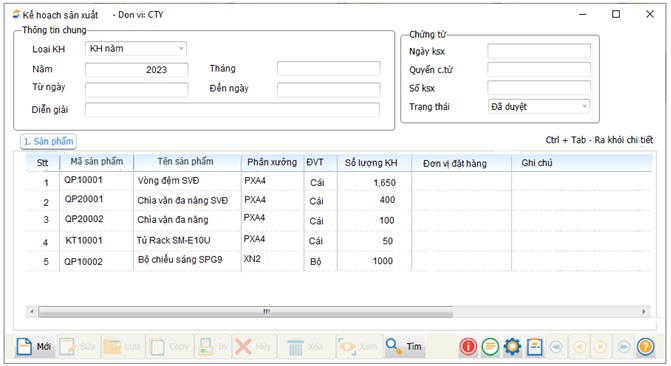Image resolution: width=671 pixels, height=366 pixels.
Task: Click the Stt column header
Action: coord(42,163)
